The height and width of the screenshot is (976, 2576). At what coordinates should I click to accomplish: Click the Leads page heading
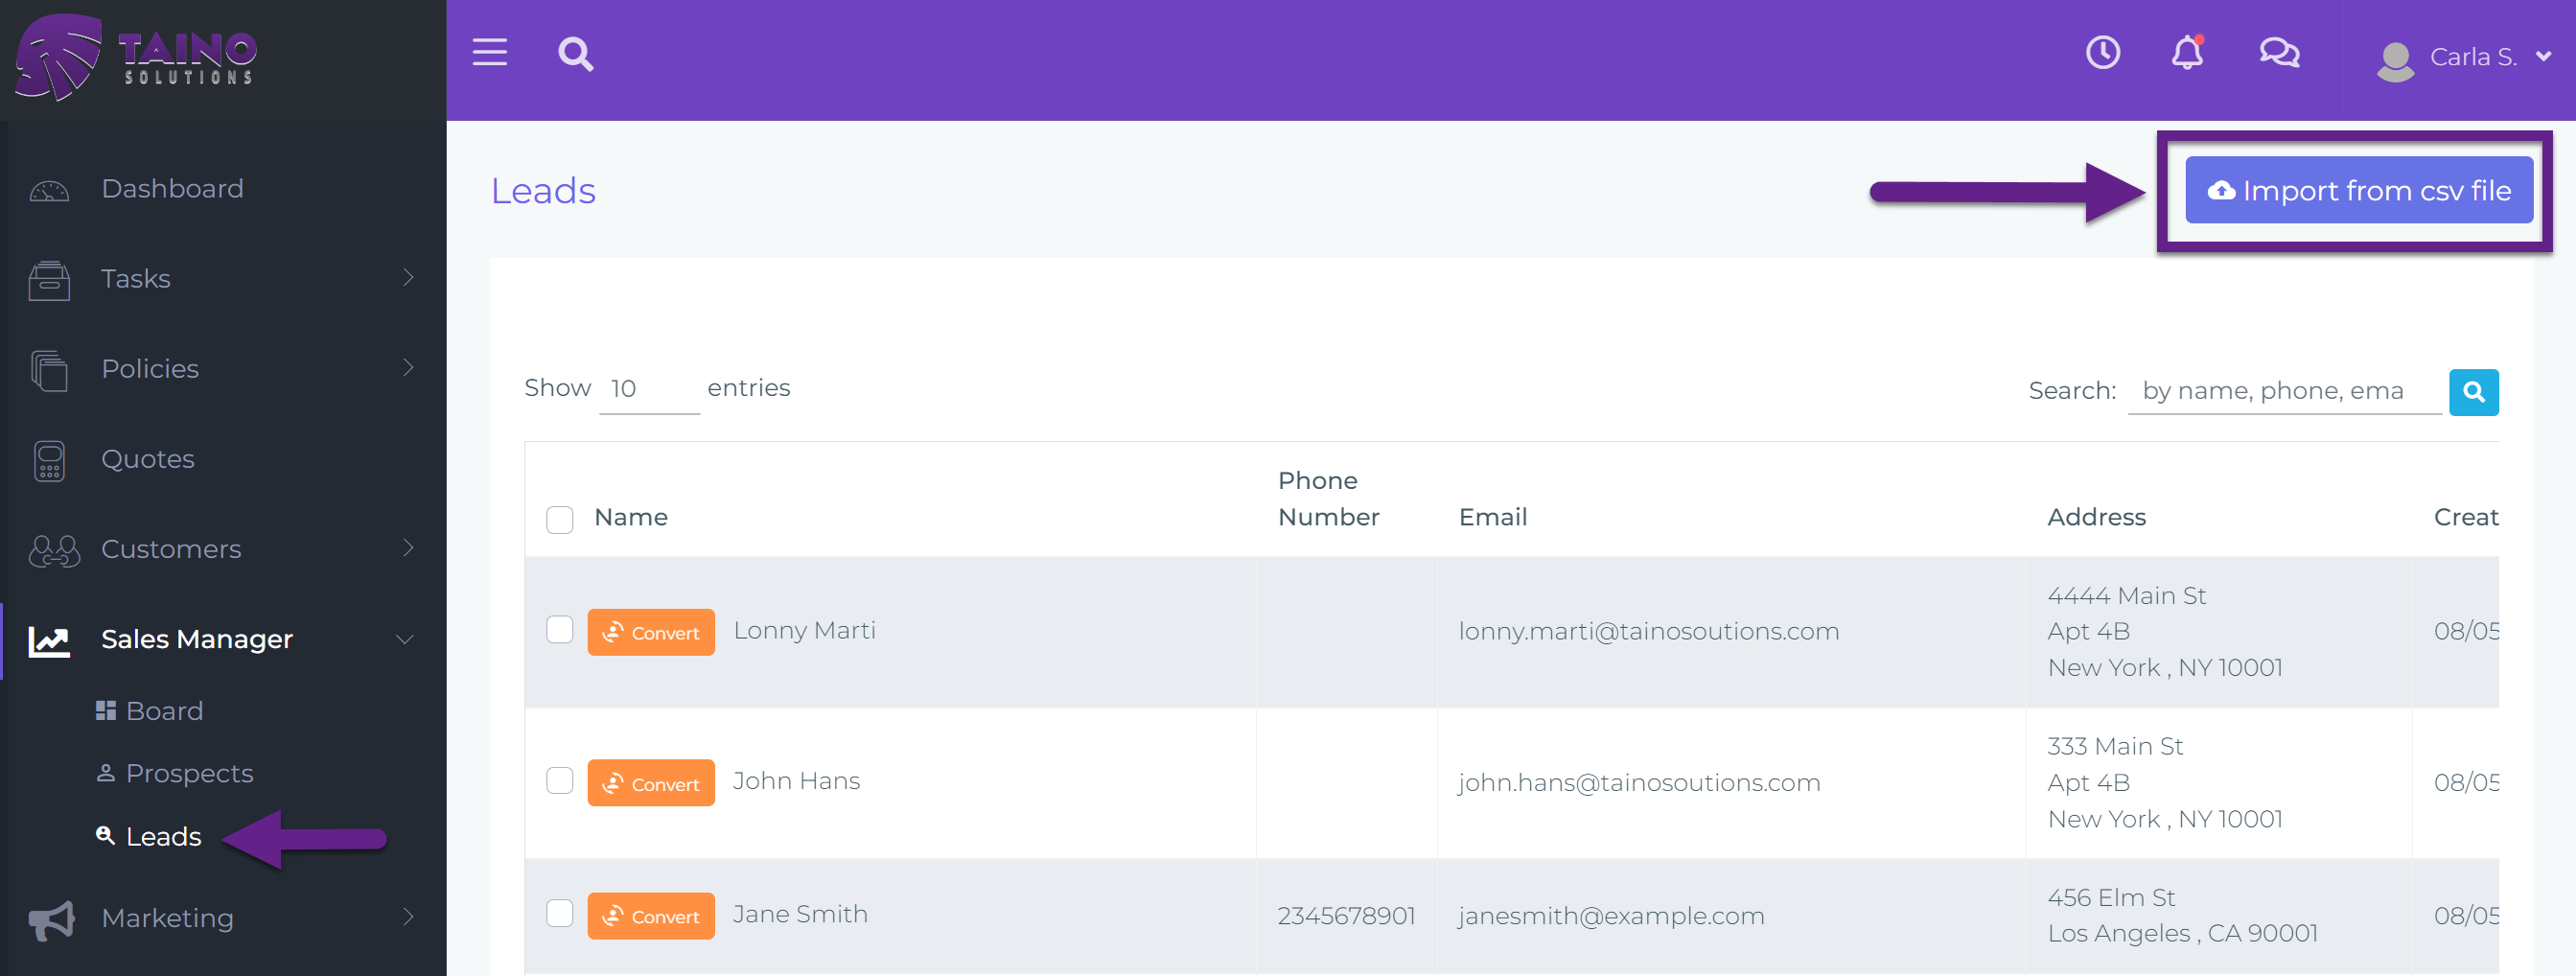click(x=543, y=191)
